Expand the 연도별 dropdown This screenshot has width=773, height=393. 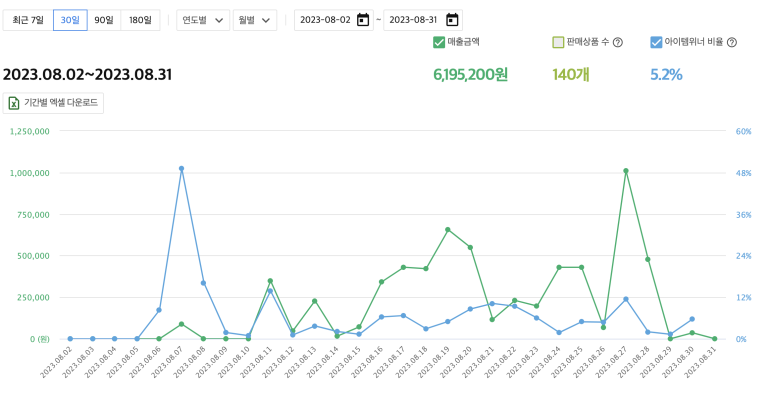tap(203, 20)
